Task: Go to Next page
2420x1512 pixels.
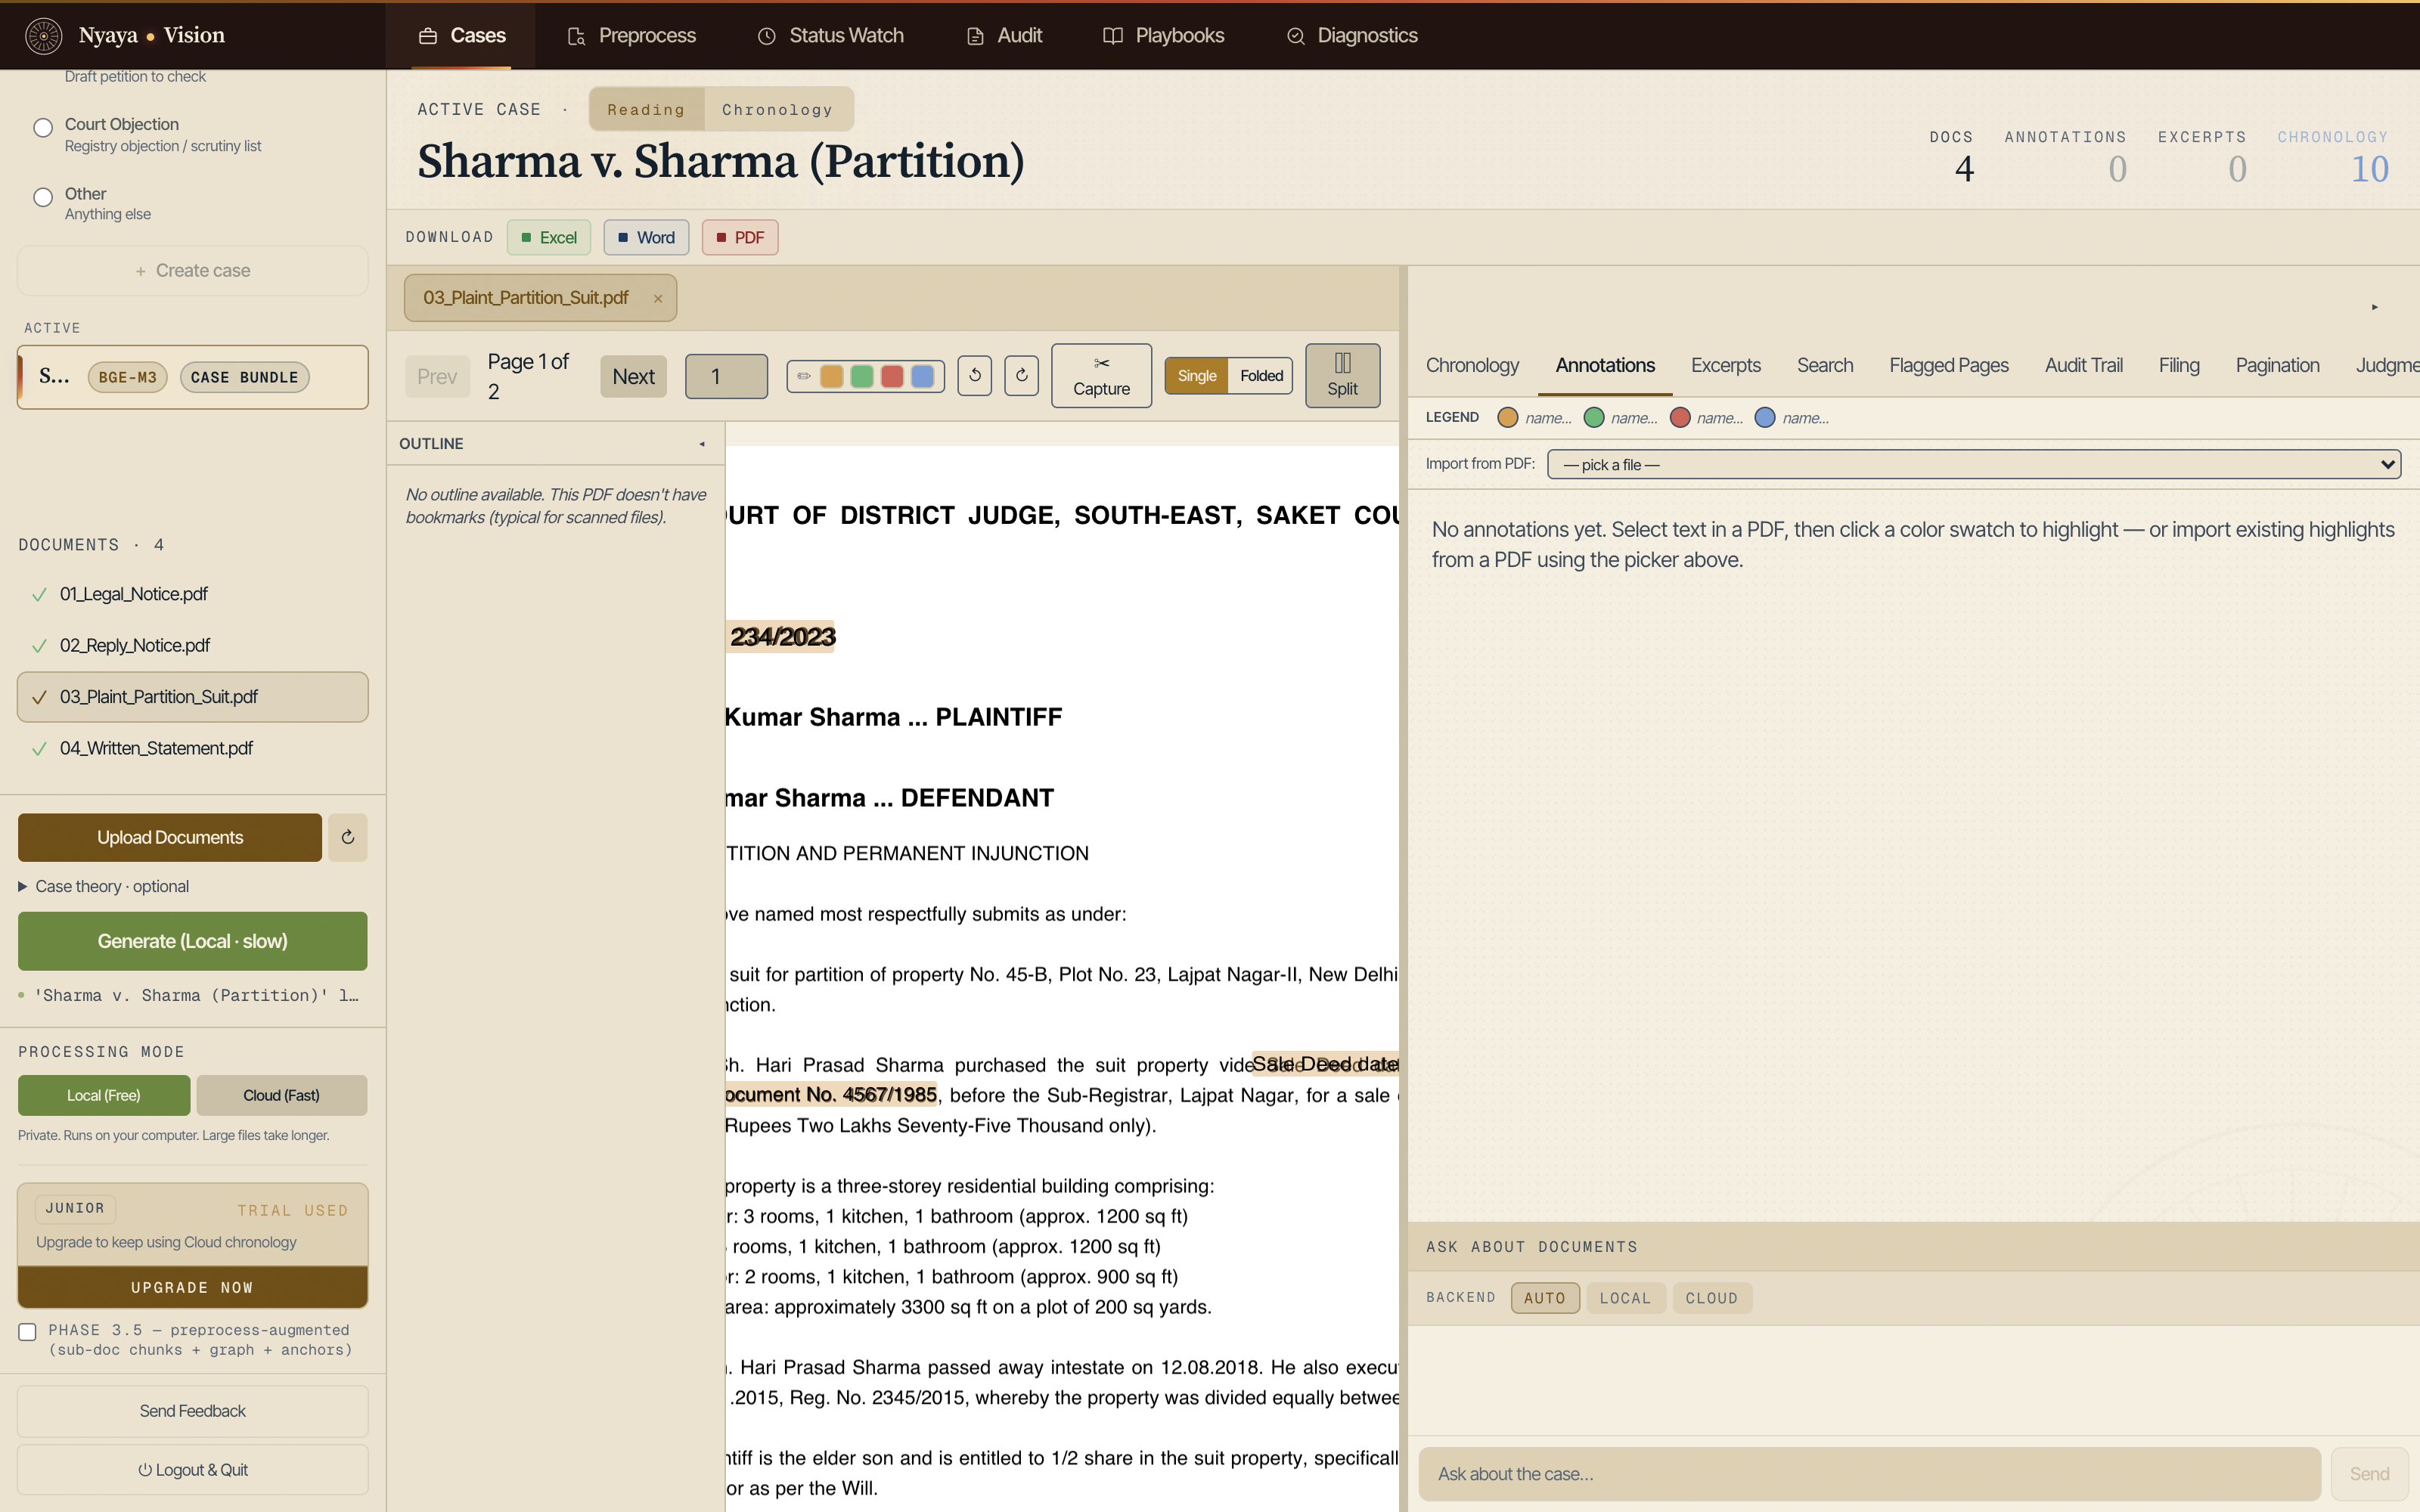Action: click(x=633, y=377)
